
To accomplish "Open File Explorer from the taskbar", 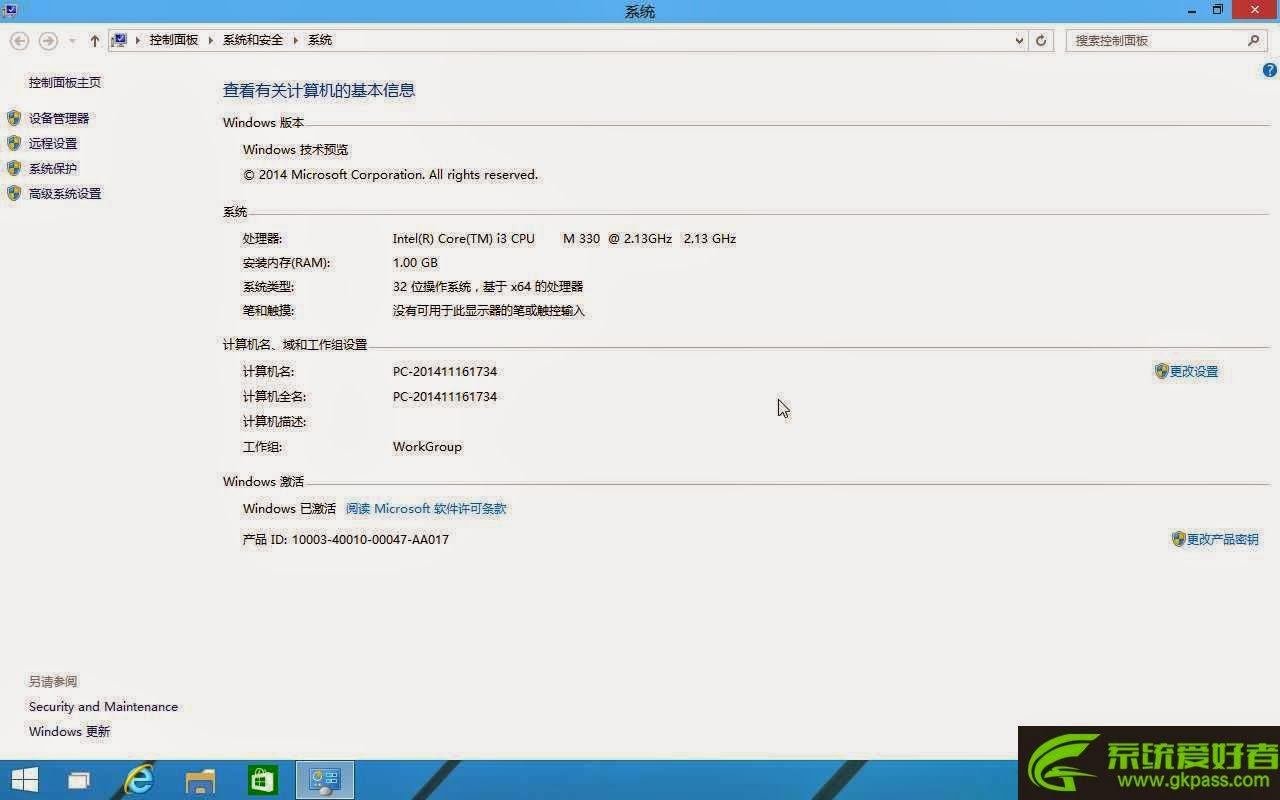I will click(201, 780).
